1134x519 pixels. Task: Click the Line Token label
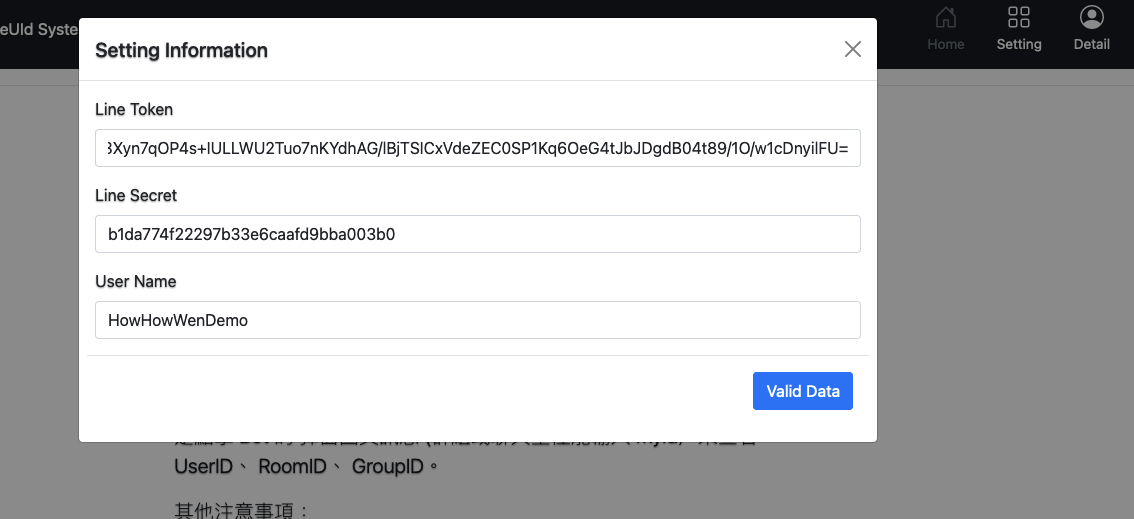[134, 110]
